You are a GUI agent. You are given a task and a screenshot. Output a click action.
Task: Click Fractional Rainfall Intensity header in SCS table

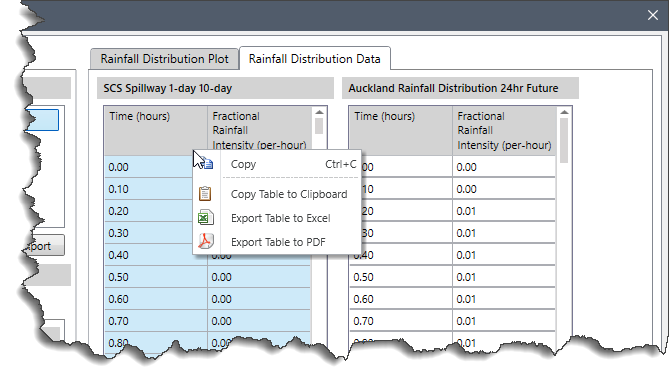(259, 128)
